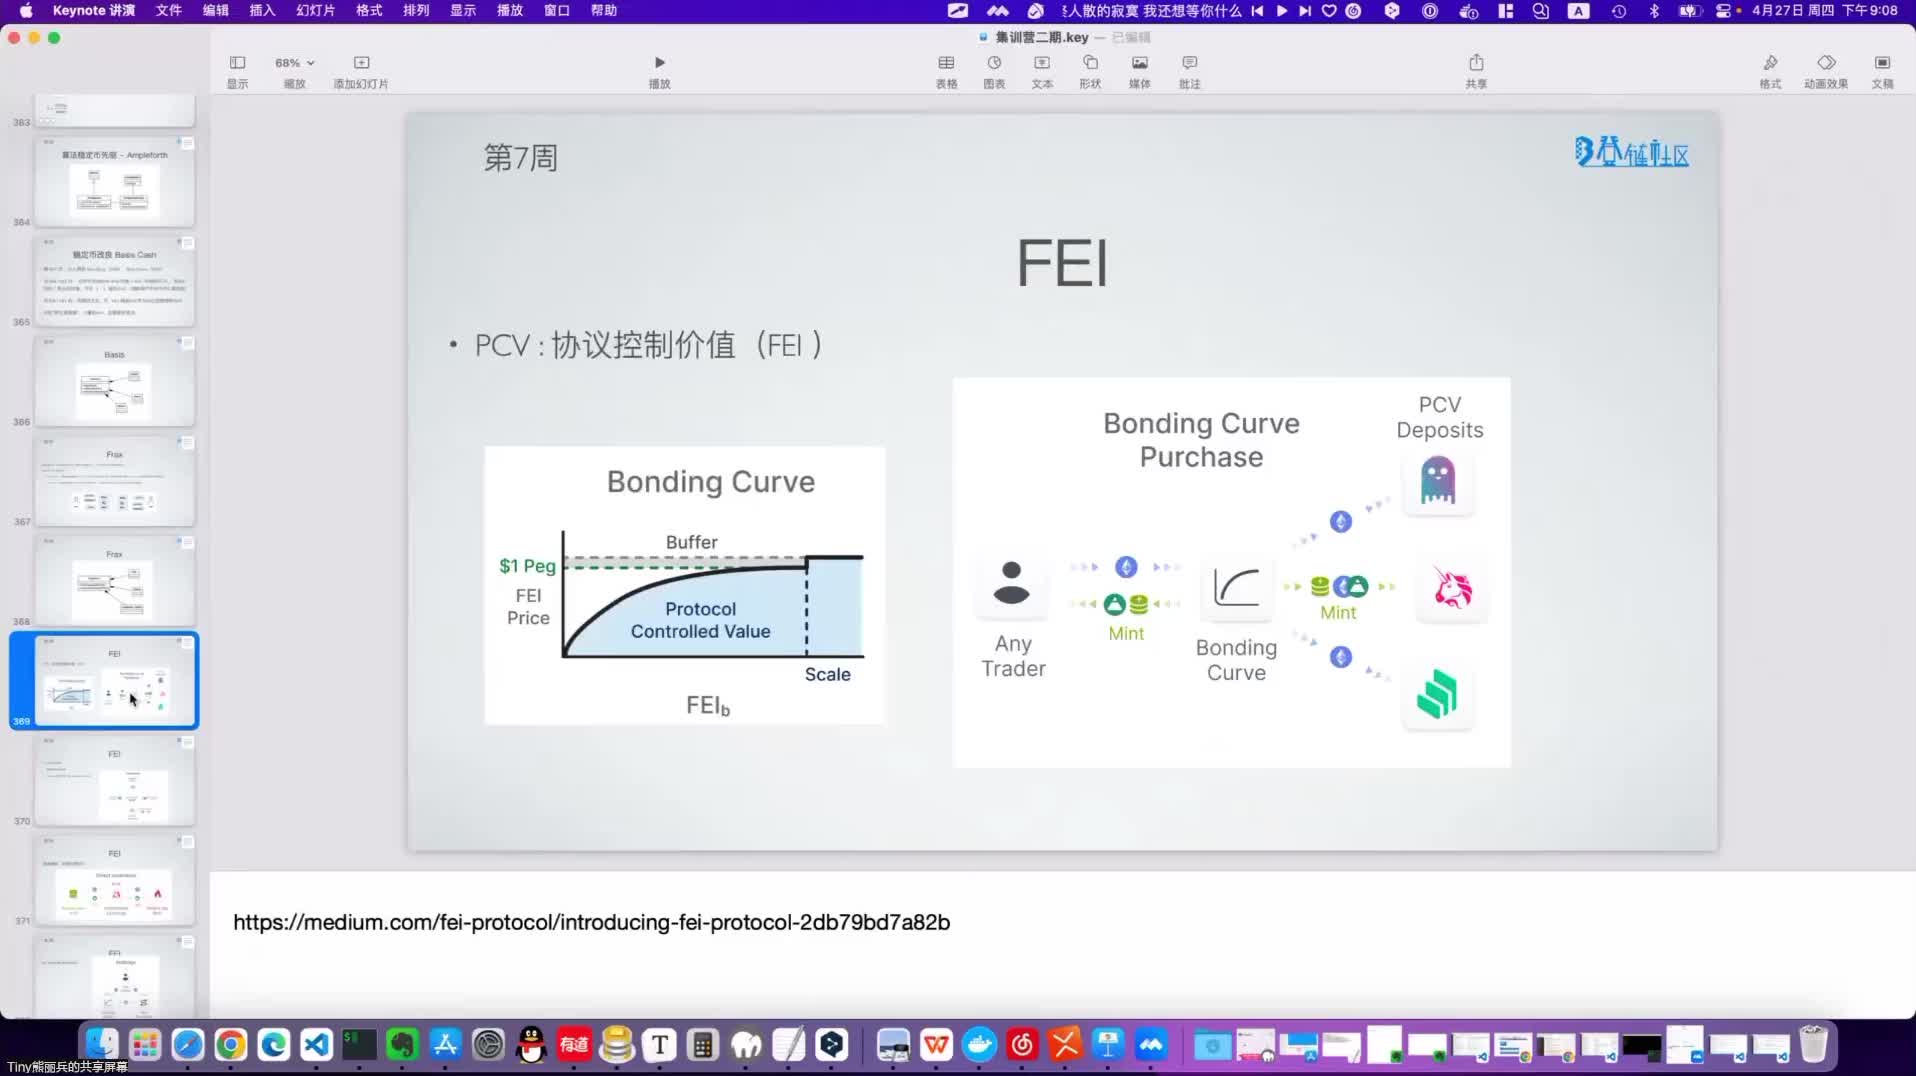
Task: Click the 集训营二期.key document title
Action: [1042, 37]
